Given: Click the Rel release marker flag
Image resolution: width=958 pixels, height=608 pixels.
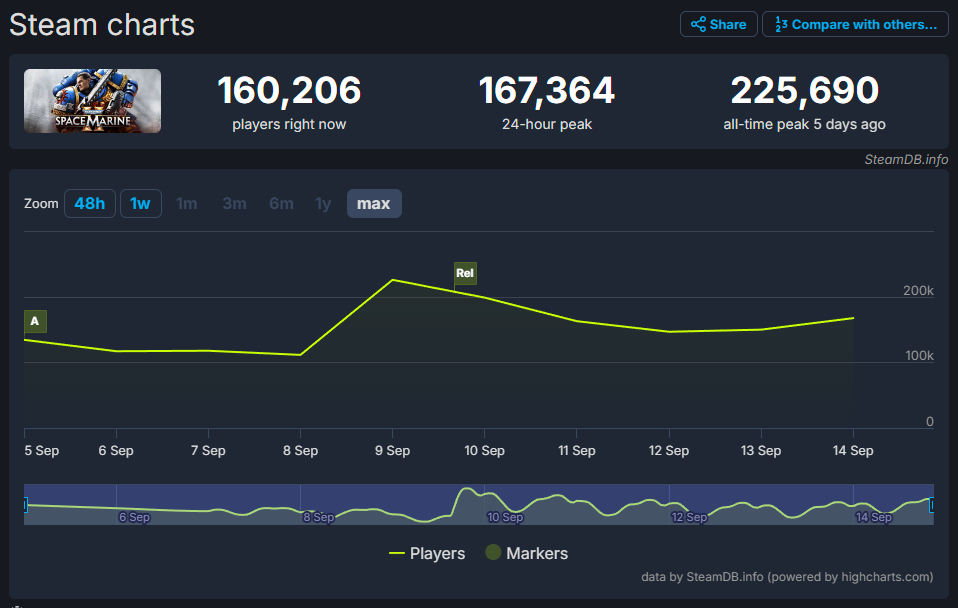Looking at the screenshot, I should click(465, 273).
